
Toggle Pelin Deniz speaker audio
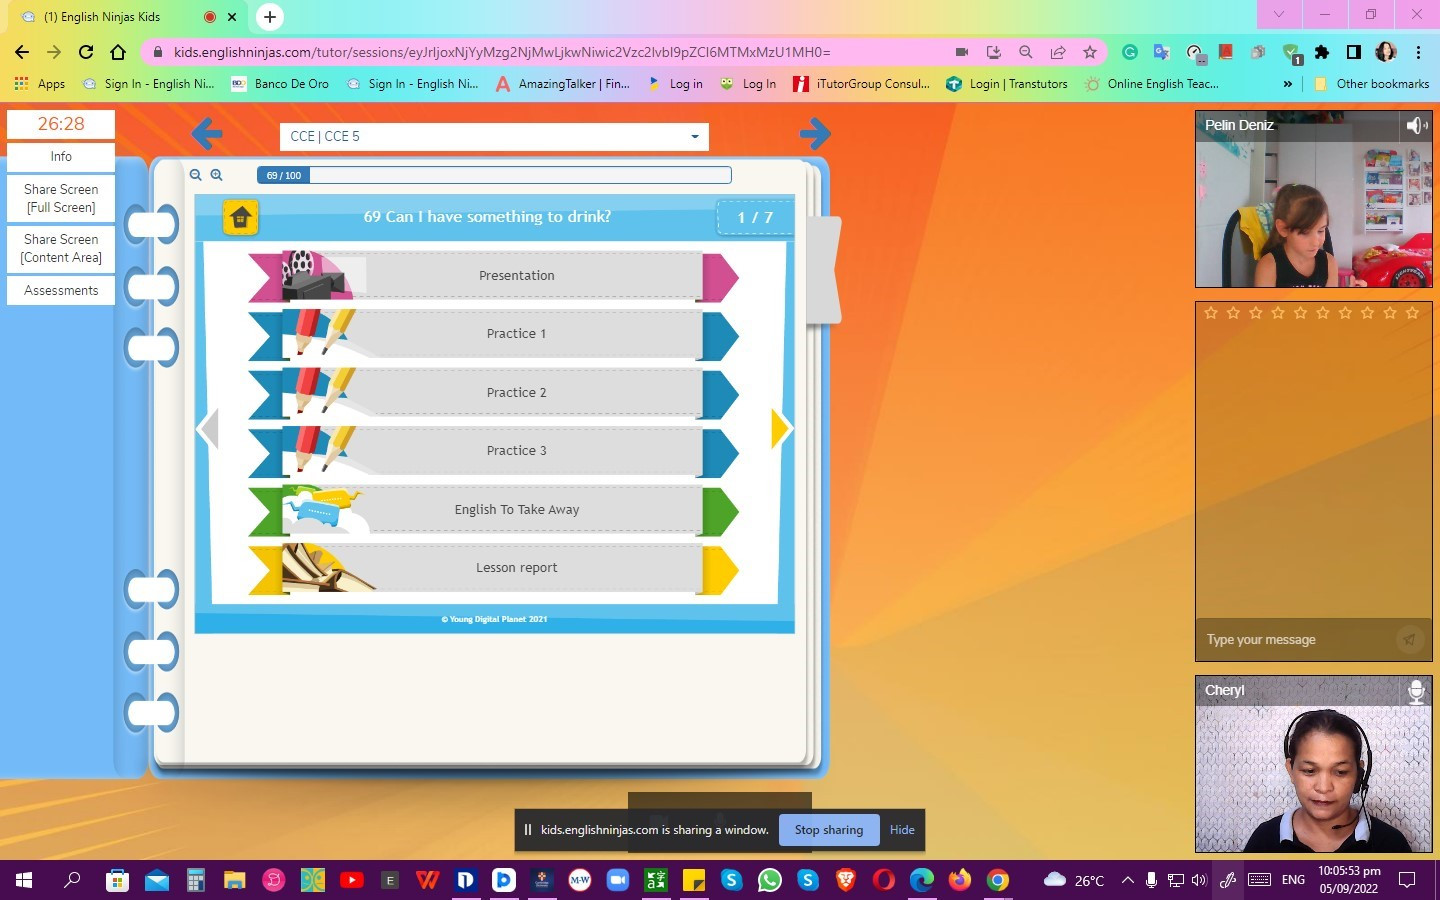point(1415,125)
